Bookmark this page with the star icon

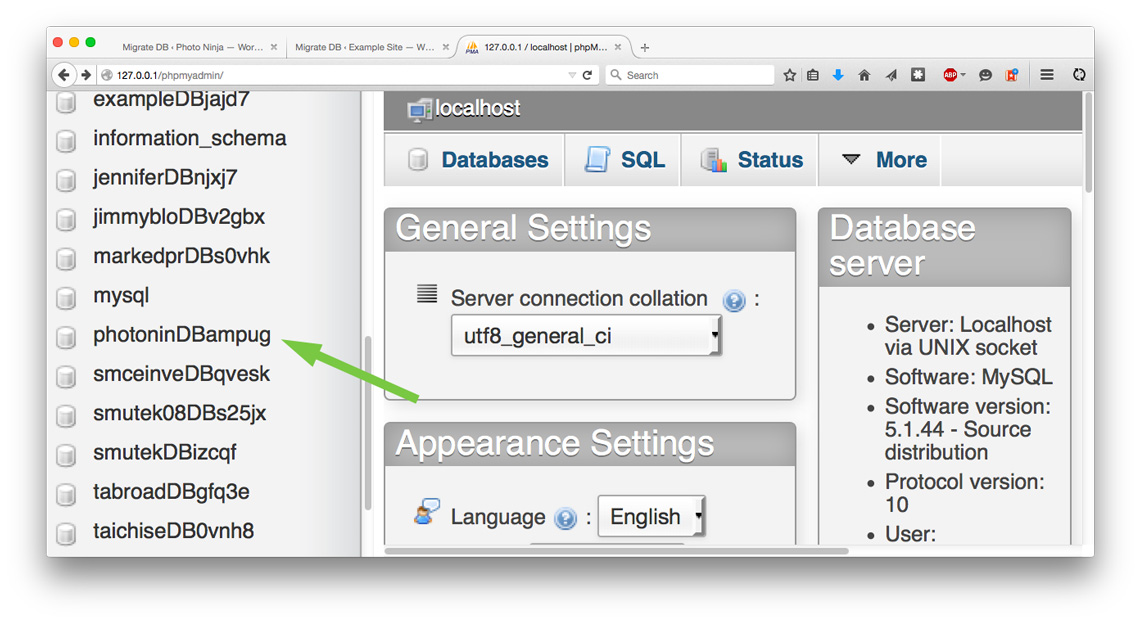click(x=790, y=74)
